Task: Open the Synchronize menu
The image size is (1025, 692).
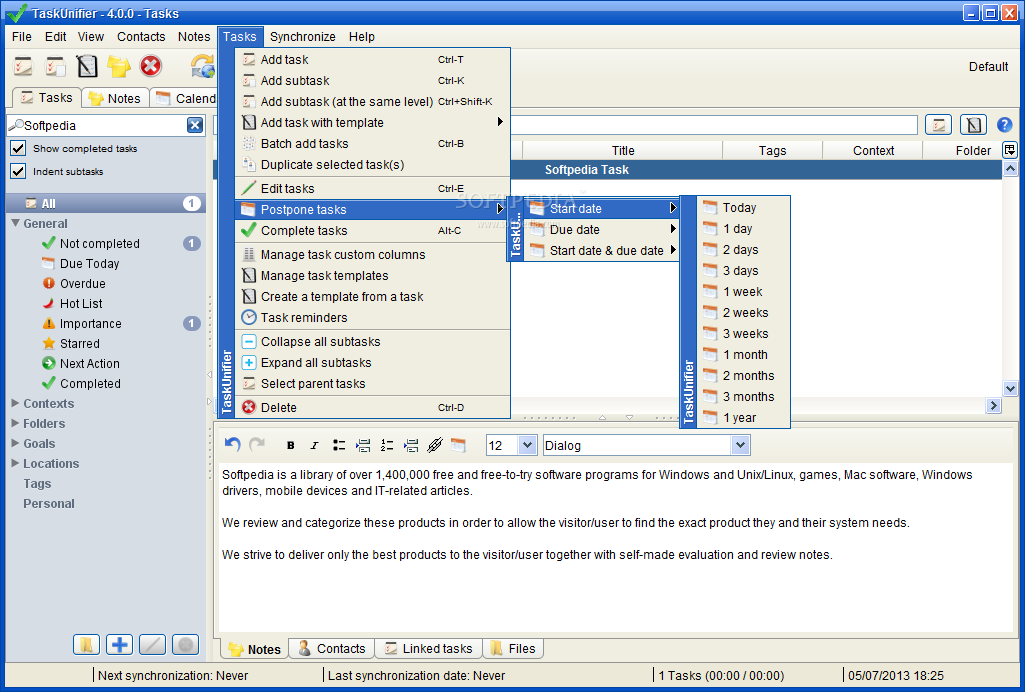Action: [x=303, y=37]
